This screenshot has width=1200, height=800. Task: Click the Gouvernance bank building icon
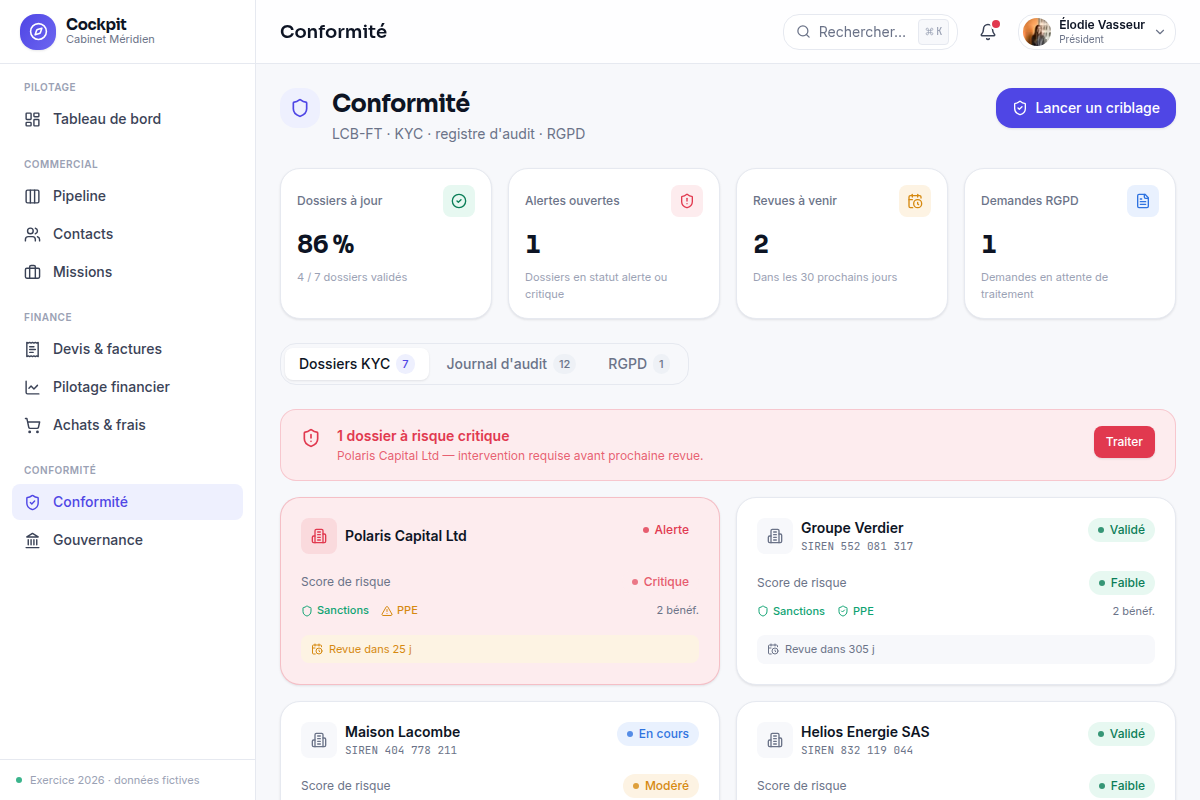tap(33, 540)
